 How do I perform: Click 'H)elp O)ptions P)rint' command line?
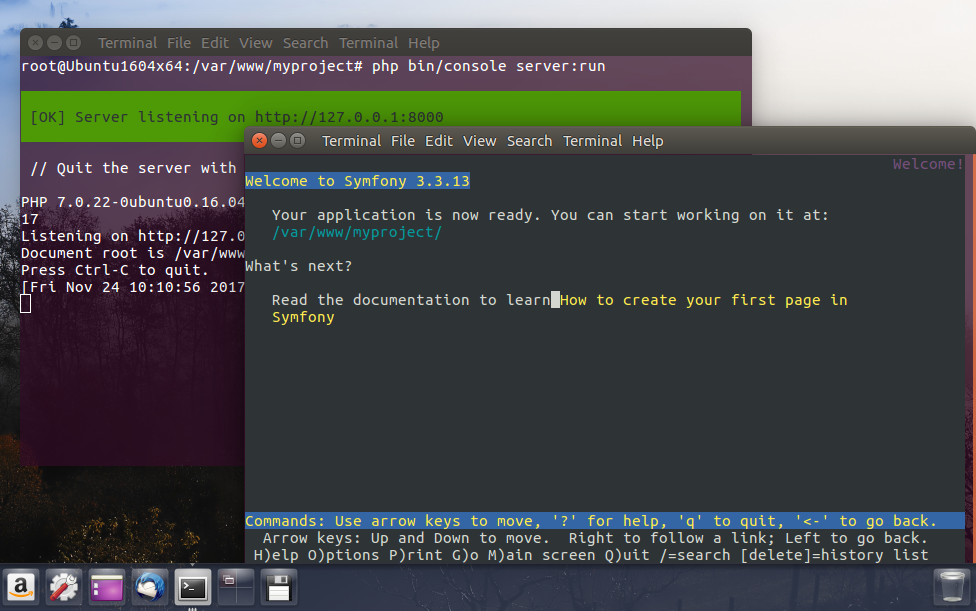(x=591, y=555)
